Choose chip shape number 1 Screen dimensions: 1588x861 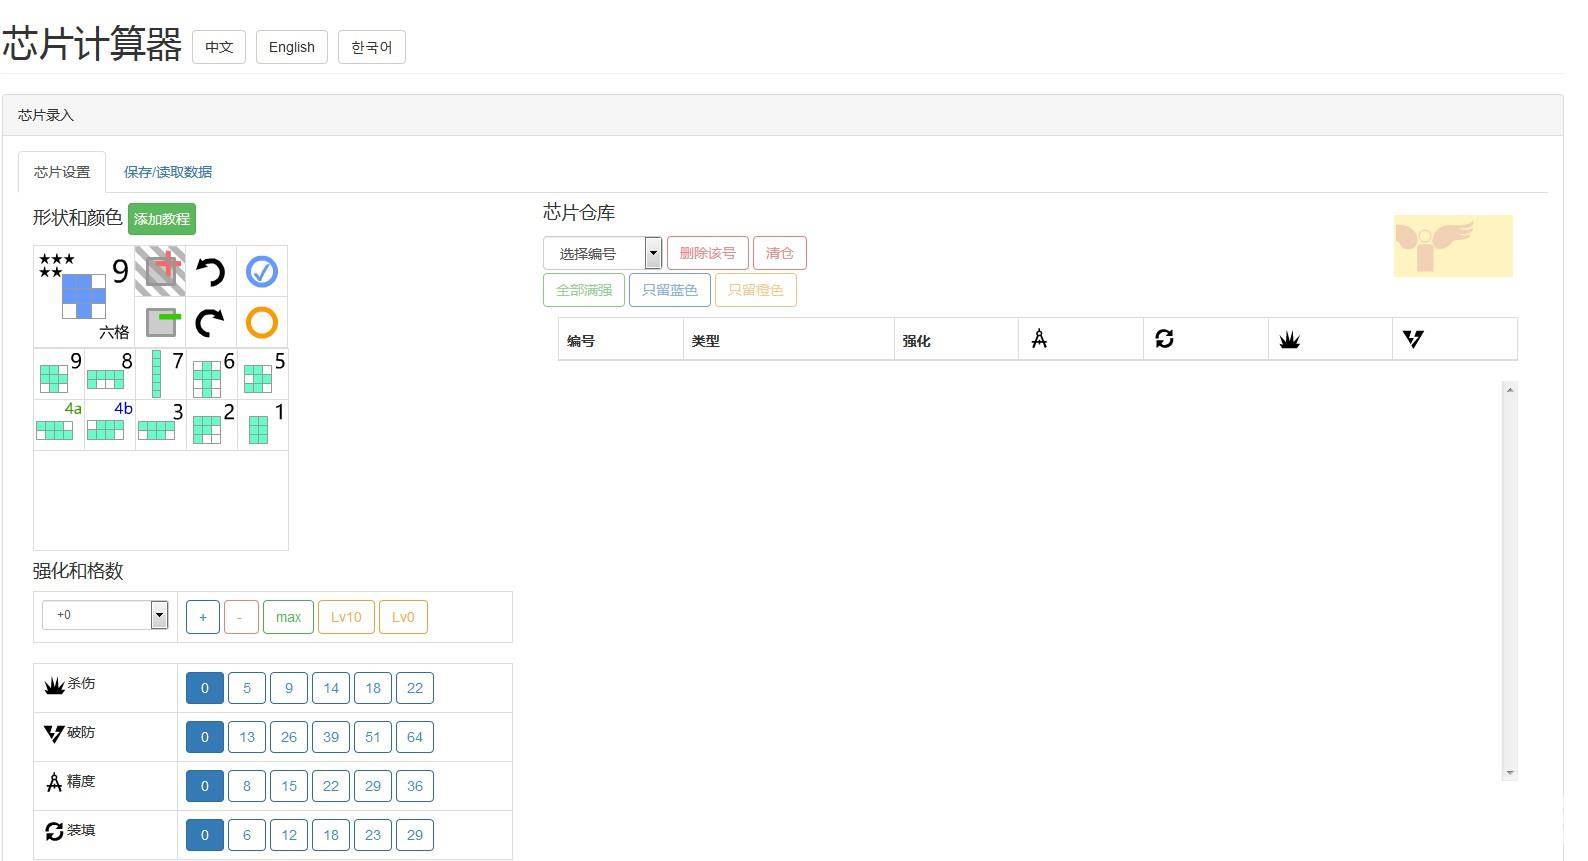point(262,424)
